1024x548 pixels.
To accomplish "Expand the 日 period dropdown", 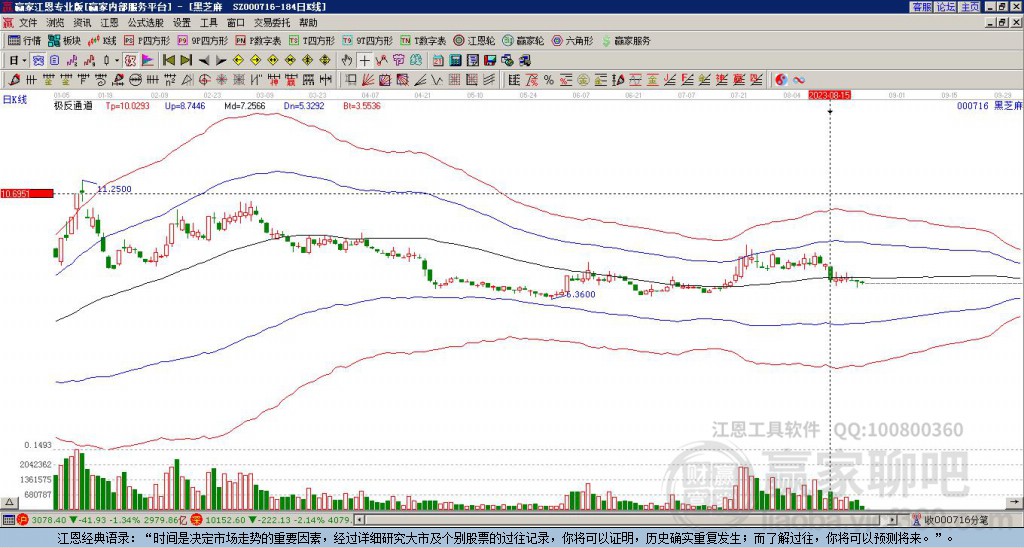I will point(18,60).
